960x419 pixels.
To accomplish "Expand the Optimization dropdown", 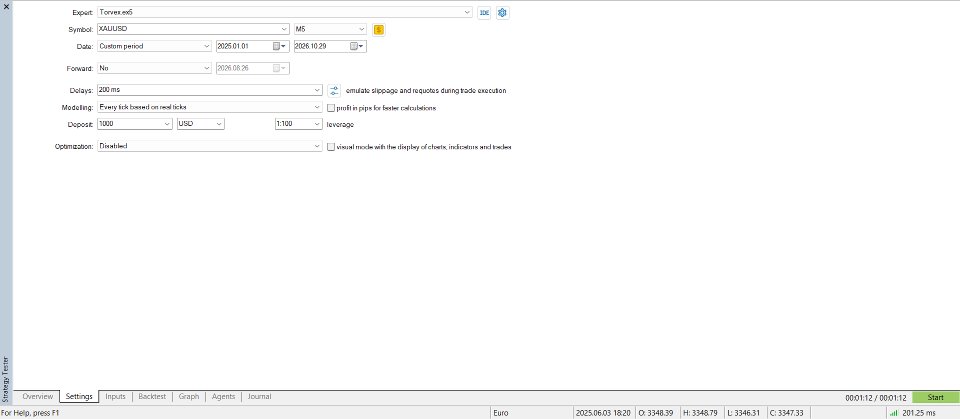I will 317,146.
